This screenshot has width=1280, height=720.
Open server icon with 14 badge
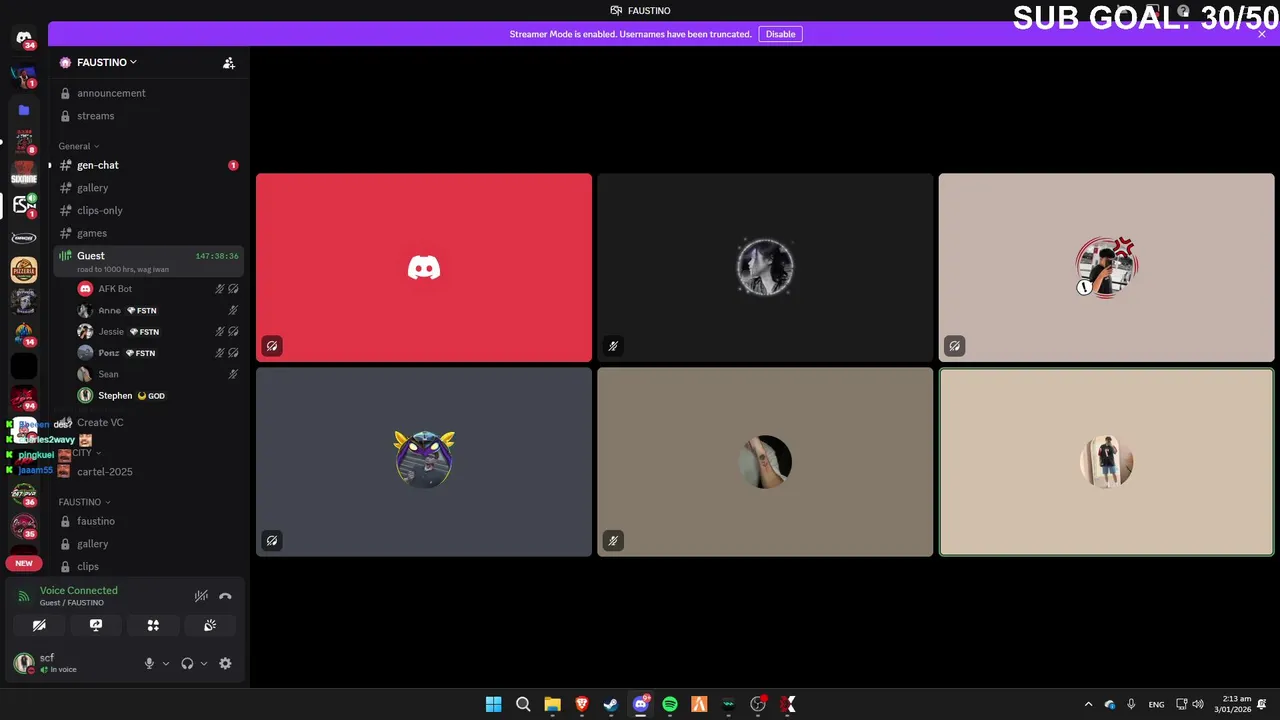24,334
